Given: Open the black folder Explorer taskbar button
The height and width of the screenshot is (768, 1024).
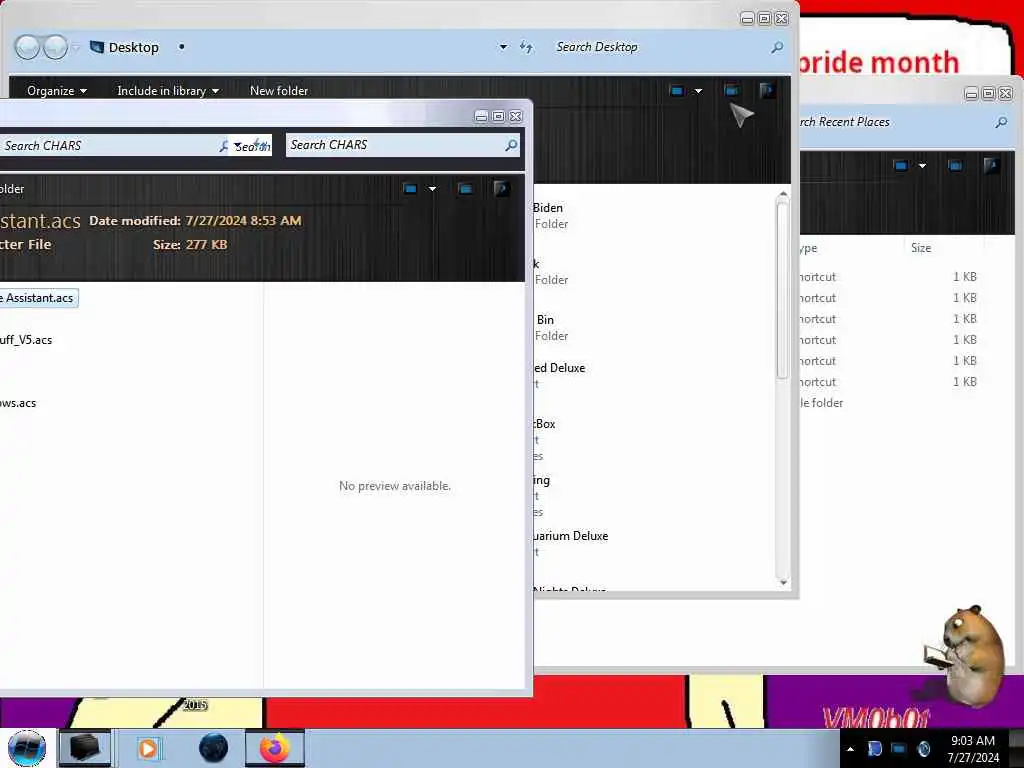Looking at the screenshot, I should click(85, 748).
